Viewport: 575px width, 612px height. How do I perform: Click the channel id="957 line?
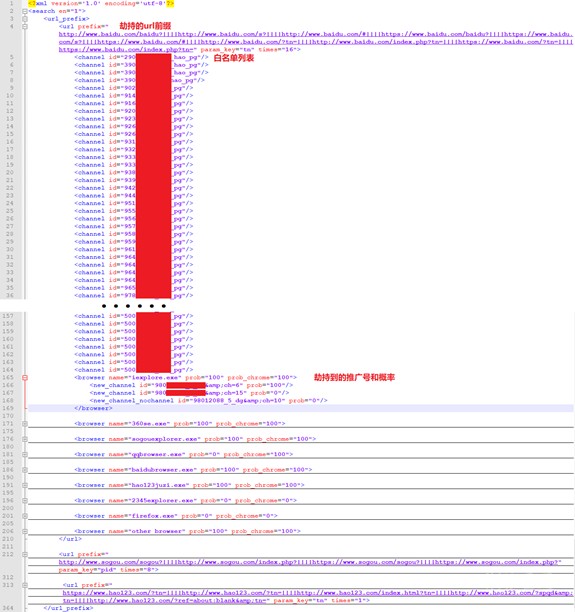point(134,226)
